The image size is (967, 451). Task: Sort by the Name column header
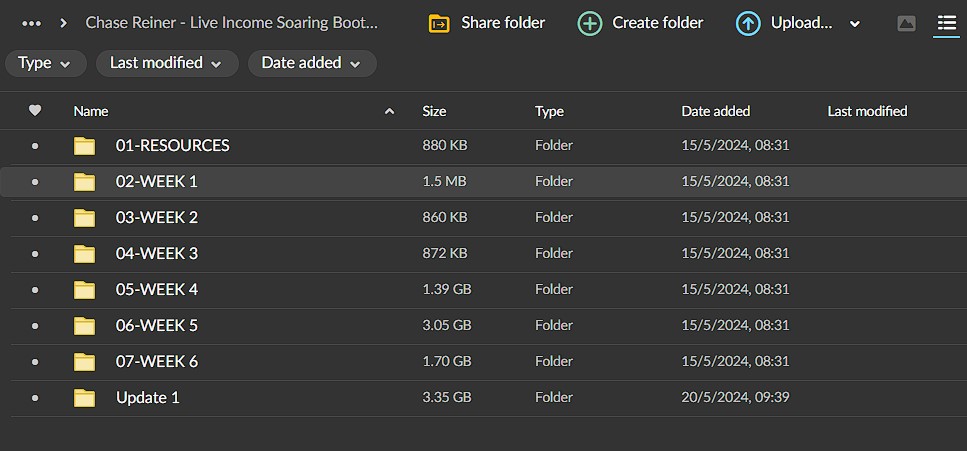[91, 111]
